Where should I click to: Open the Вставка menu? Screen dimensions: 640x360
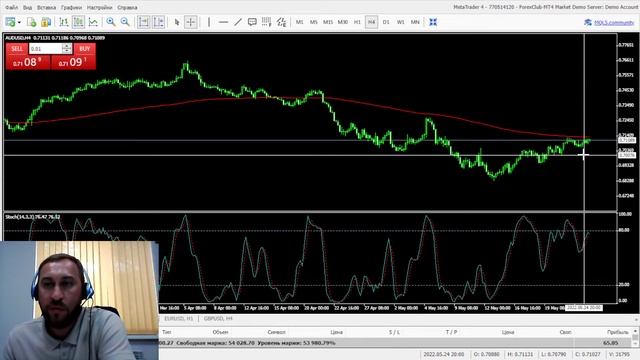click(46, 7)
